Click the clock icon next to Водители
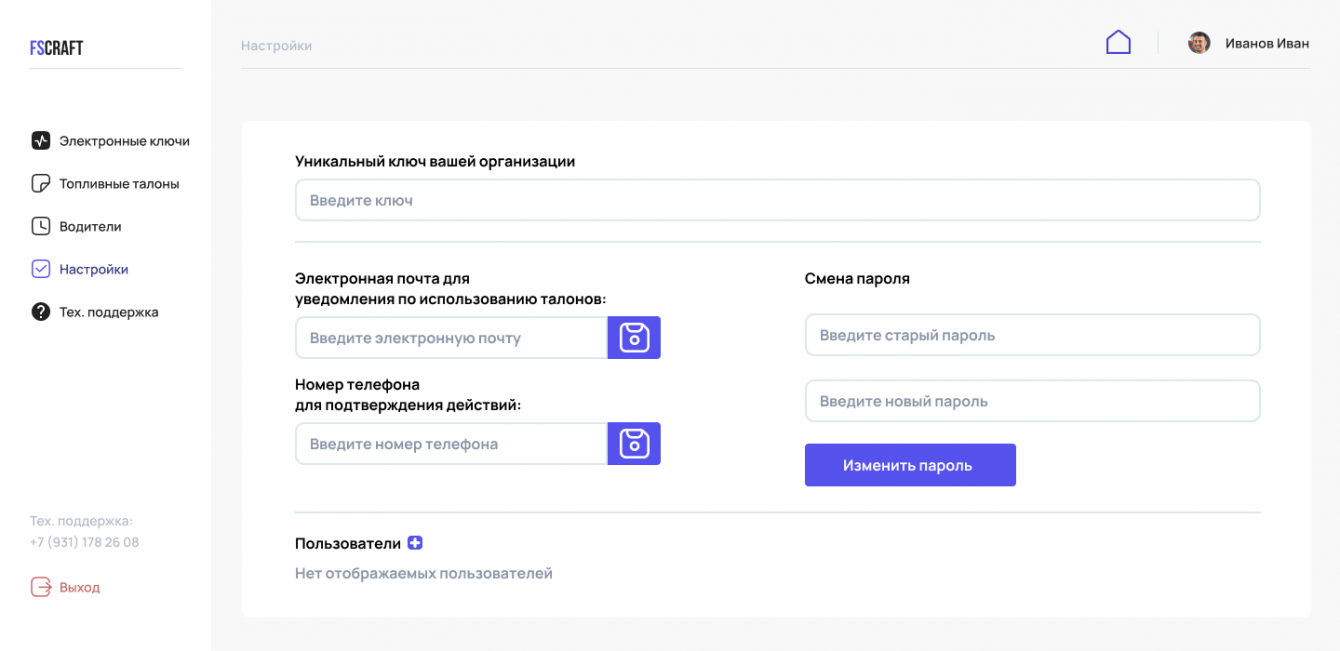This screenshot has width=1340, height=651. (x=41, y=226)
